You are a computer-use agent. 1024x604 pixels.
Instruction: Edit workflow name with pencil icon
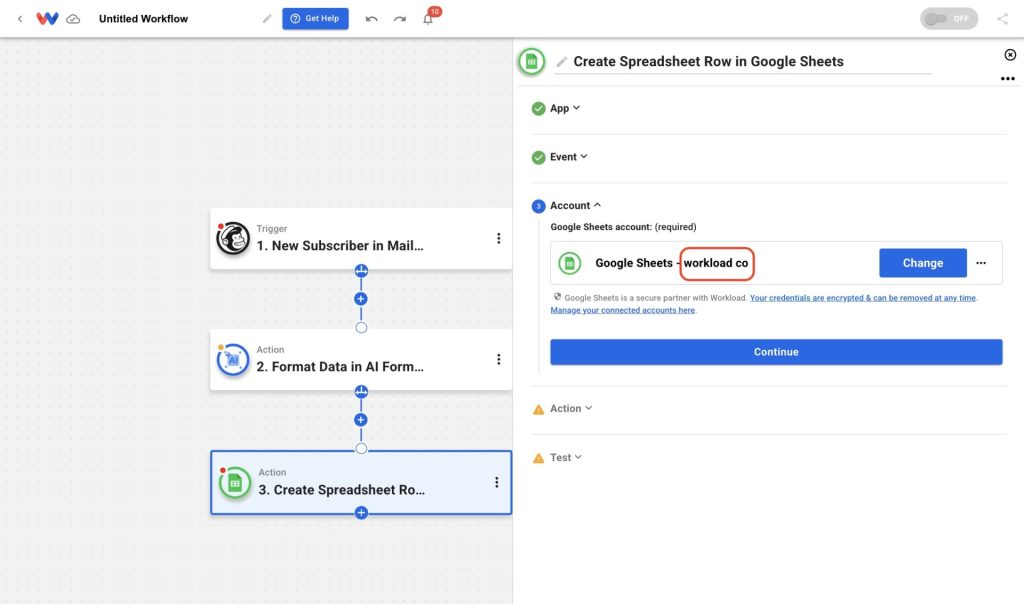pyautogui.click(x=266, y=19)
